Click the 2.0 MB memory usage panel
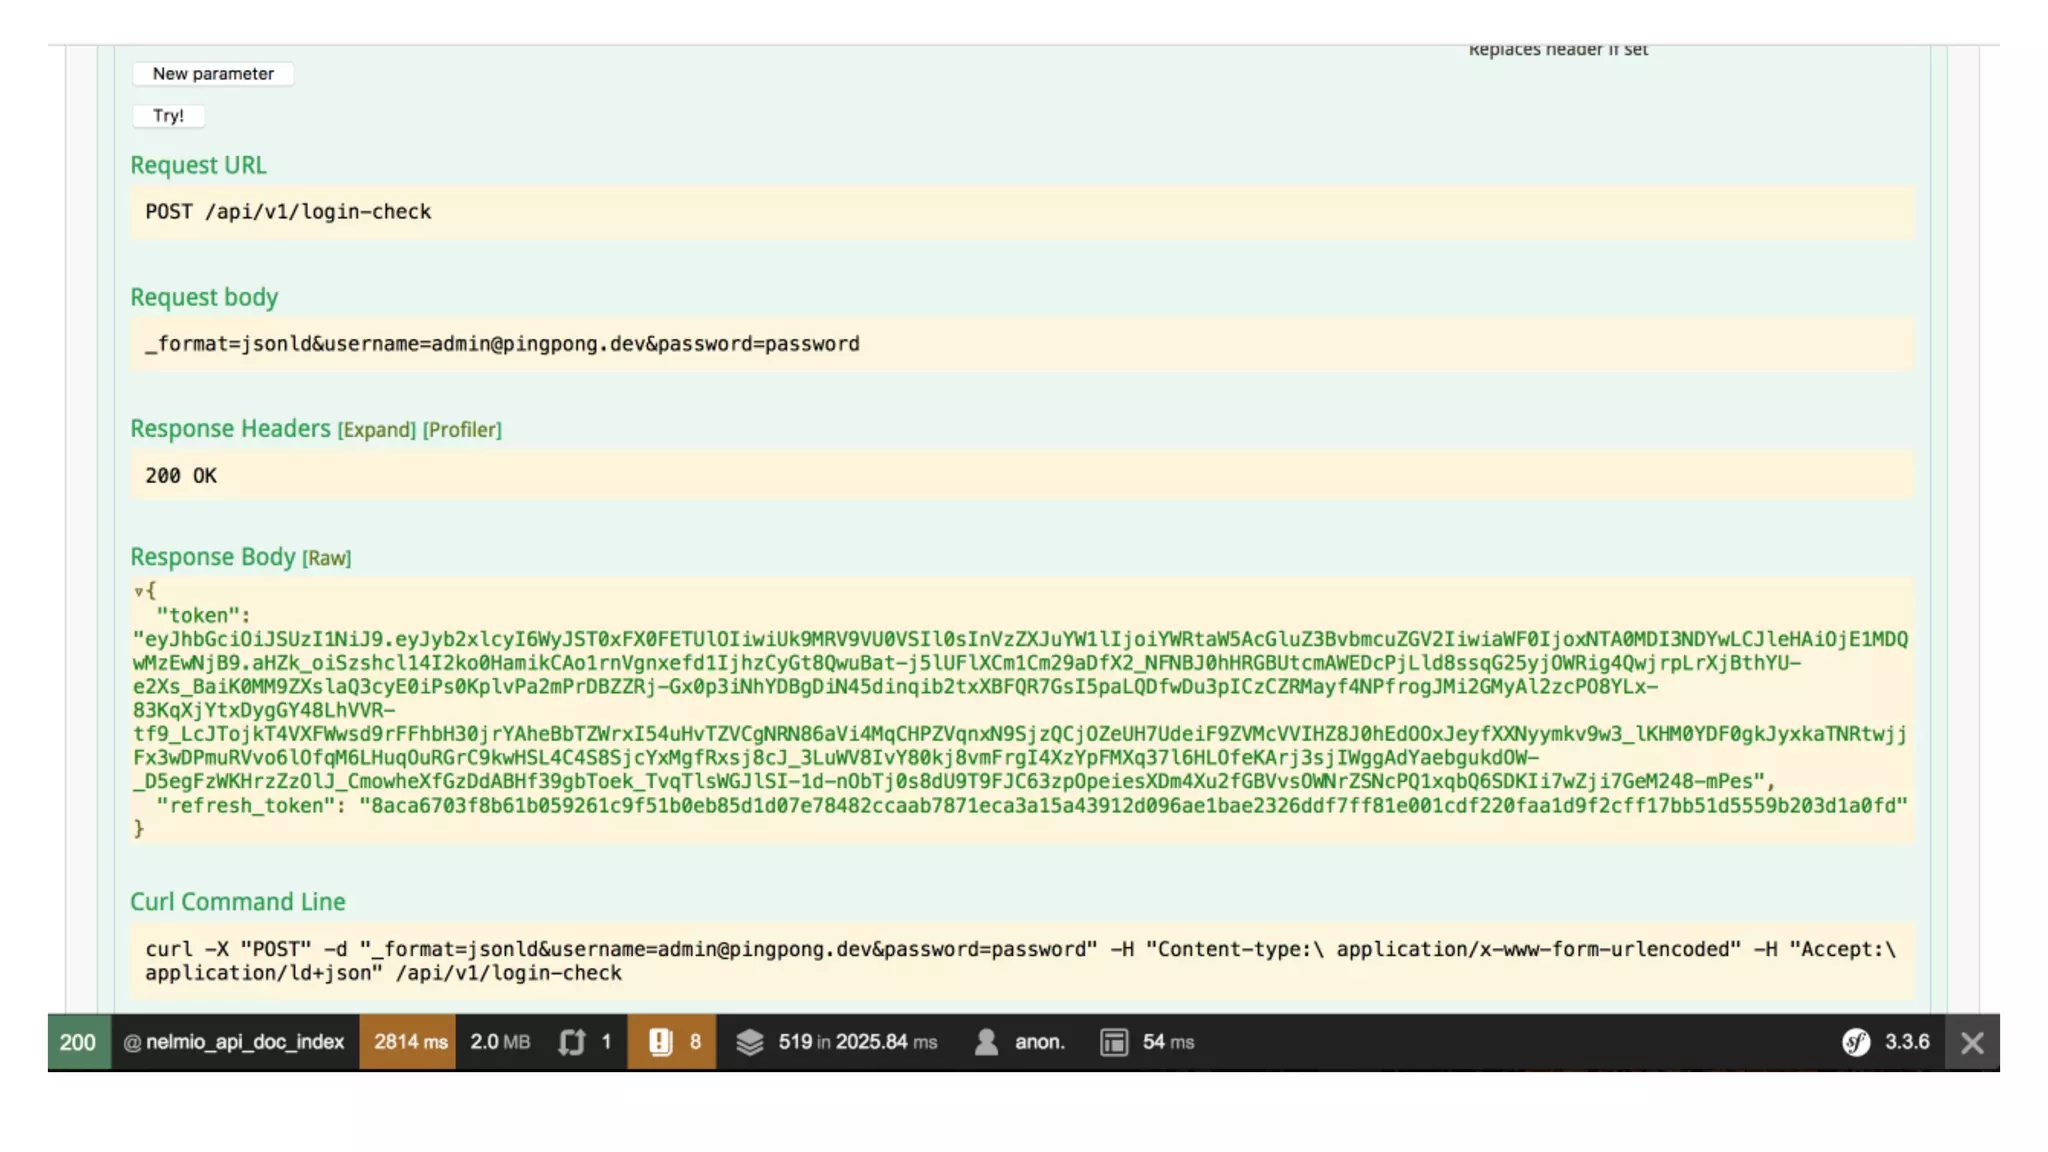This screenshot has height=1152, width=2048. (x=500, y=1042)
